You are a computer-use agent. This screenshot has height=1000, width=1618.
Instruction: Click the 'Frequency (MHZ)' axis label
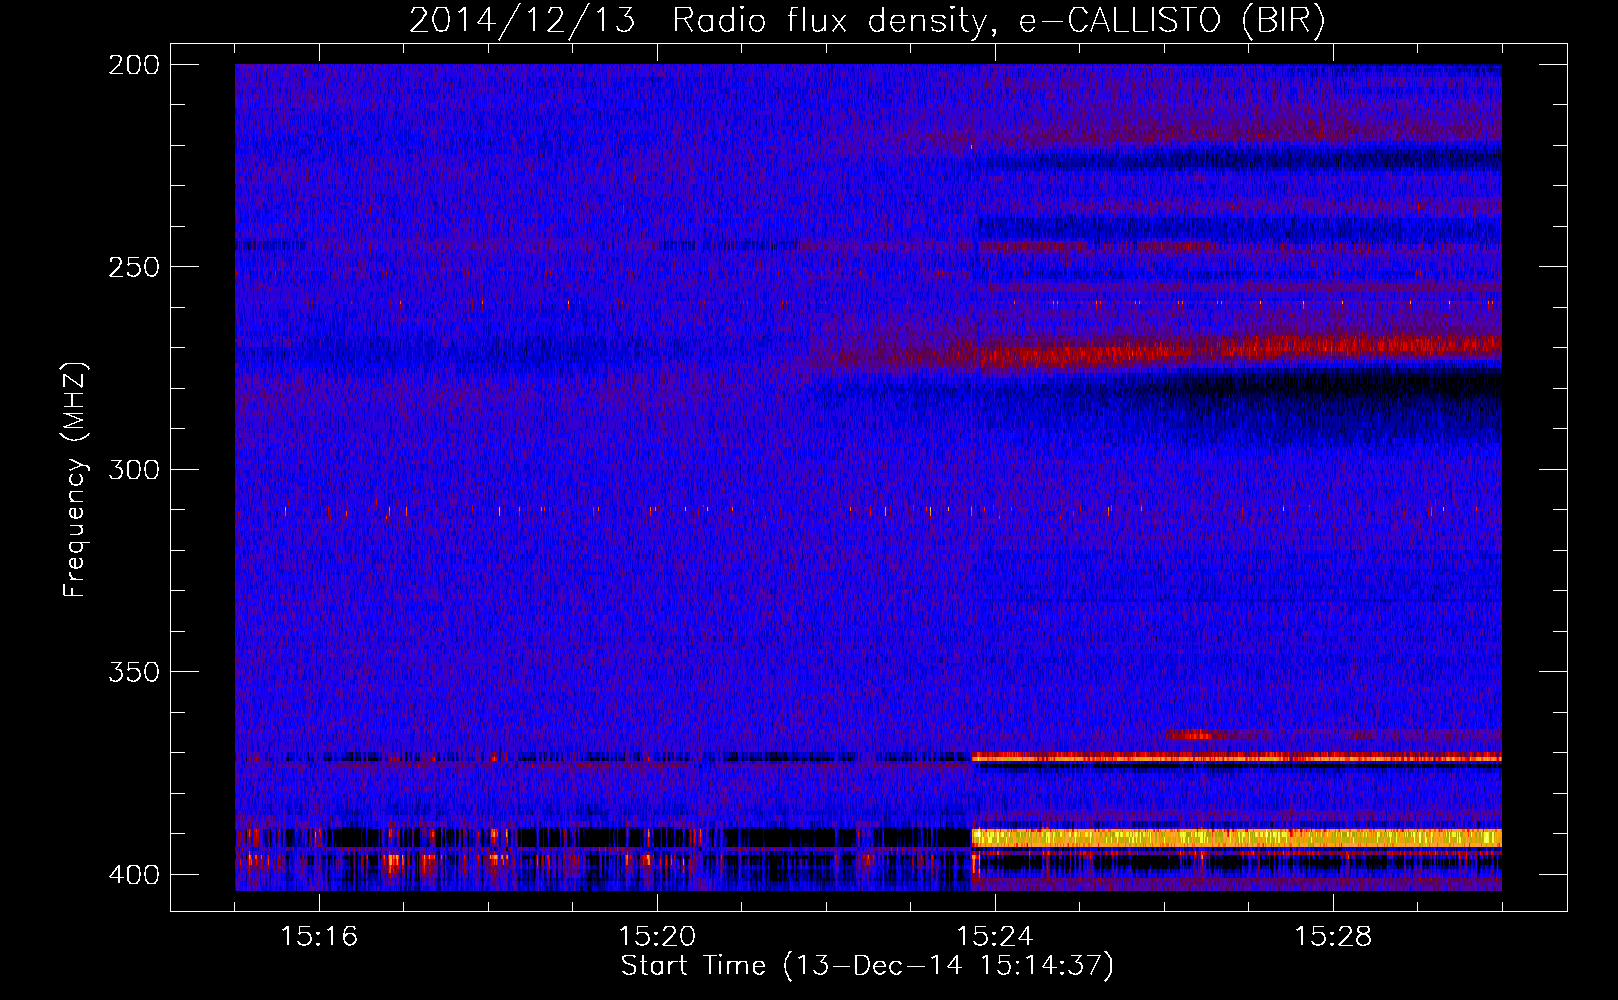pyautogui.click(x=75, y=480)
